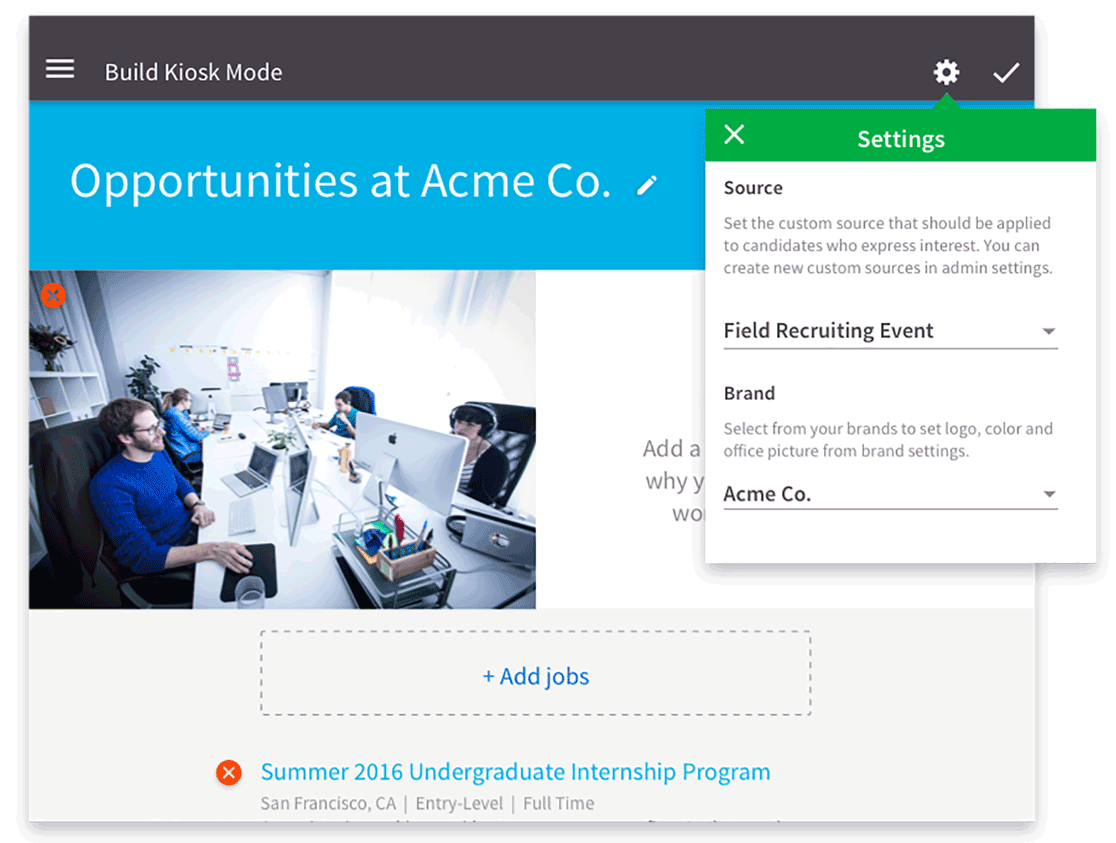The width and height of the screenshot is (1116, 843).
Task: Edit the page title with pencil icon
Action: (648, 185)
